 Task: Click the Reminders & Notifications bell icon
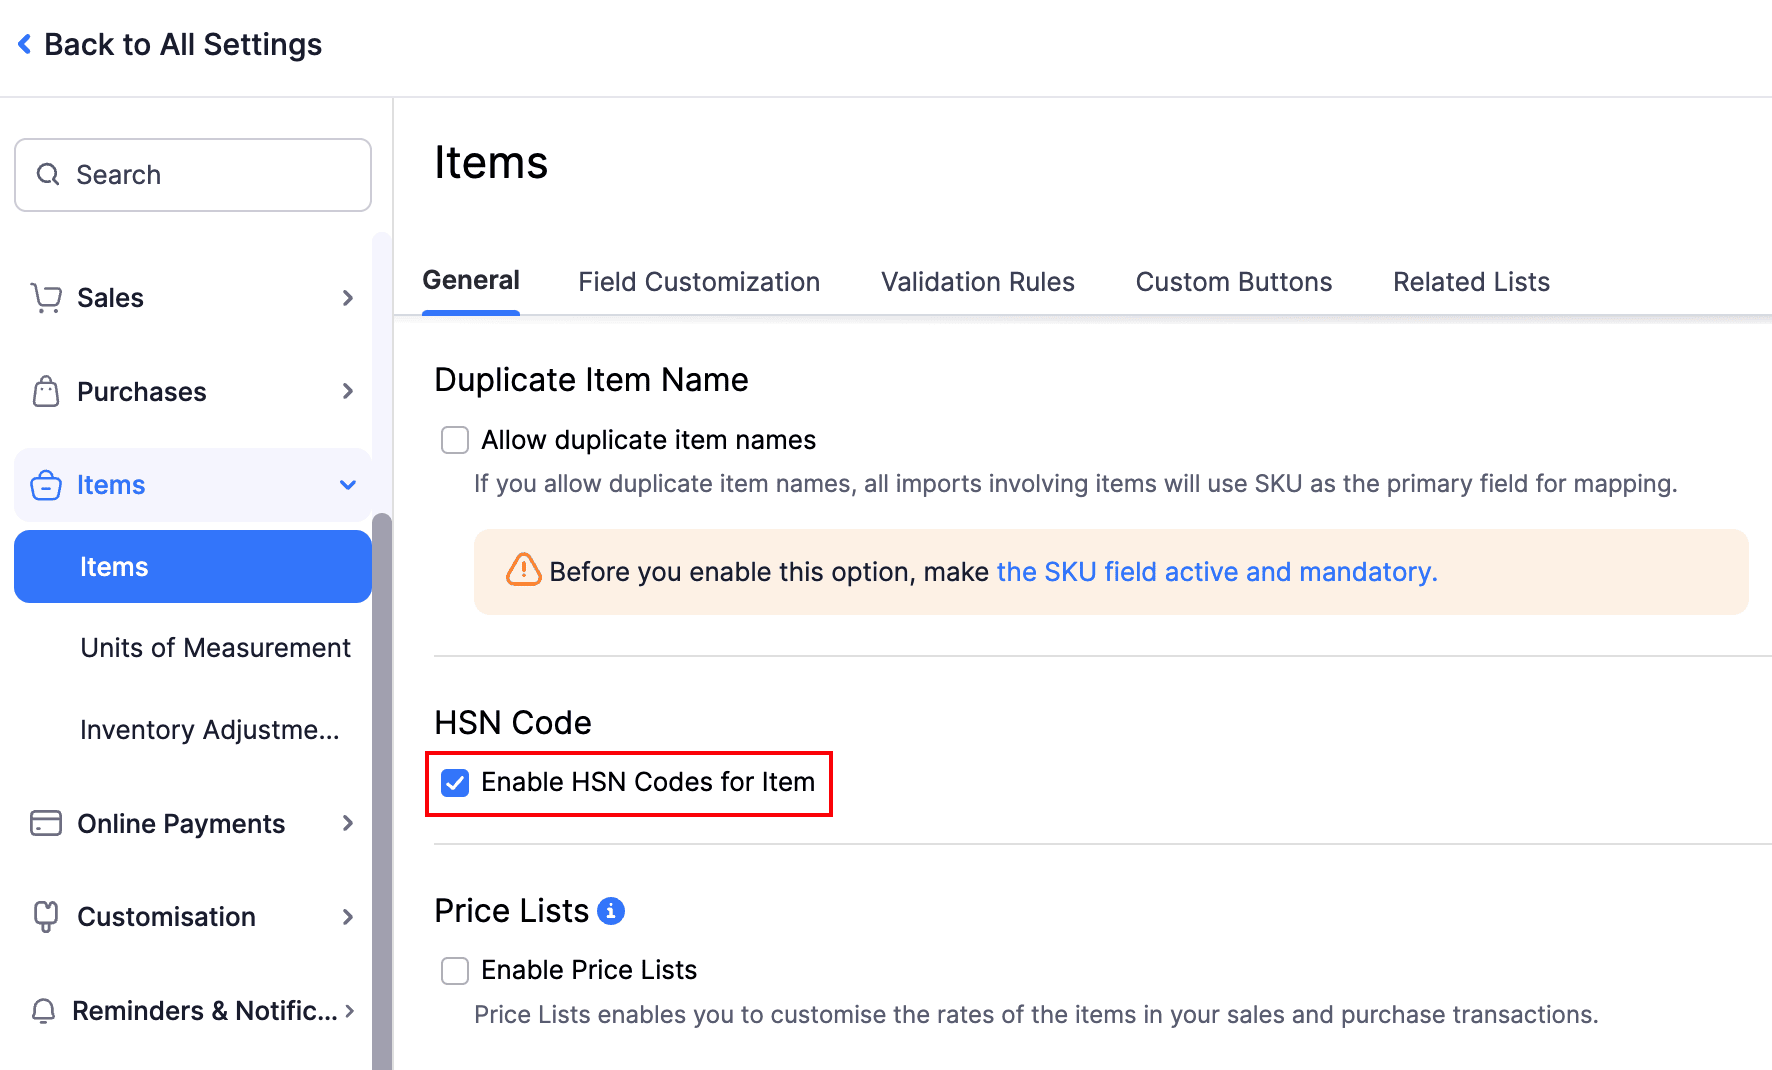pos(43,1011)
